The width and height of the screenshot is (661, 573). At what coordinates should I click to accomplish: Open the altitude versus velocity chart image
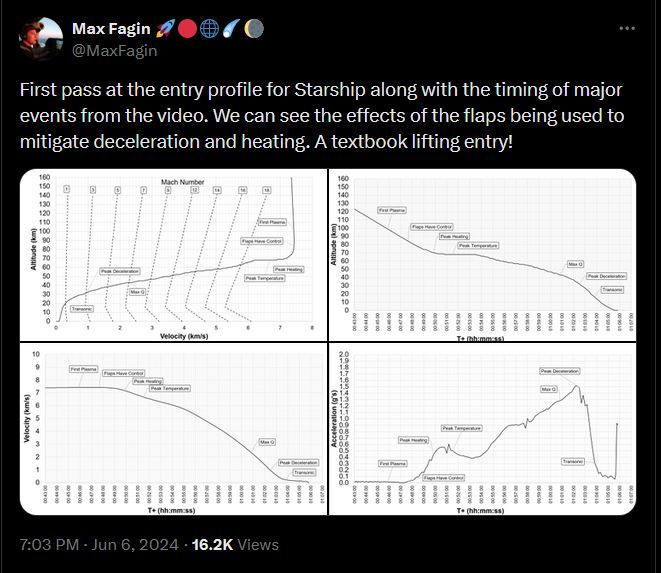(x=173, y=254)
